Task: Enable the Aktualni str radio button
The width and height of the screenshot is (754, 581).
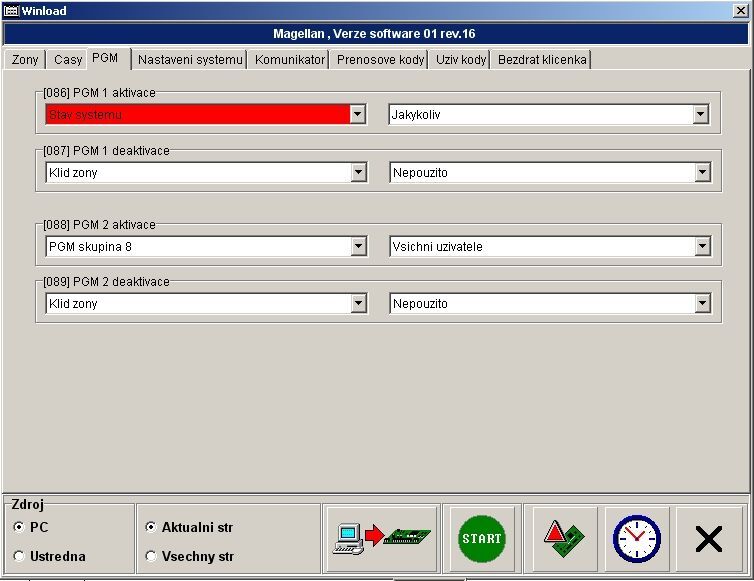Action: (151, 527)
